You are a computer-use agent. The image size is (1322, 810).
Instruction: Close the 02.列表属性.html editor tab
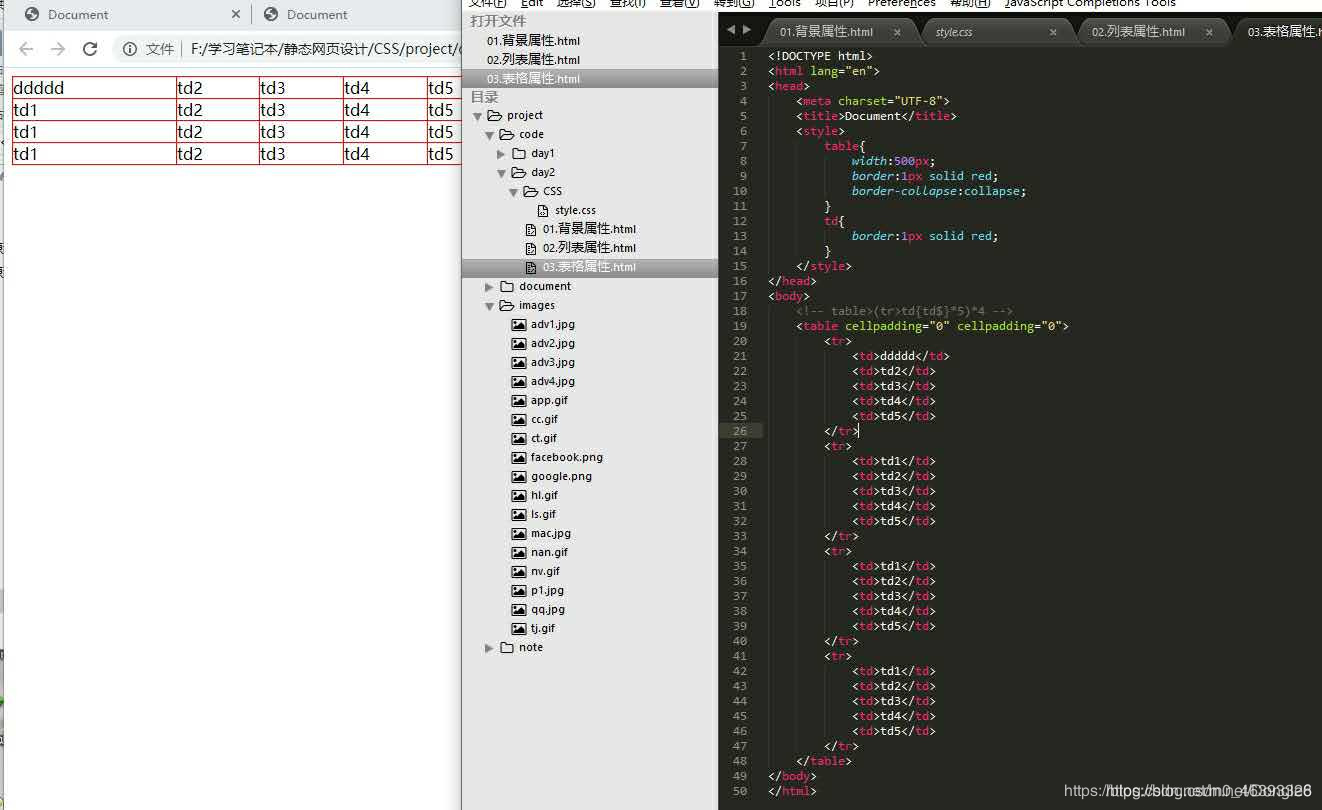(1209, 32)
